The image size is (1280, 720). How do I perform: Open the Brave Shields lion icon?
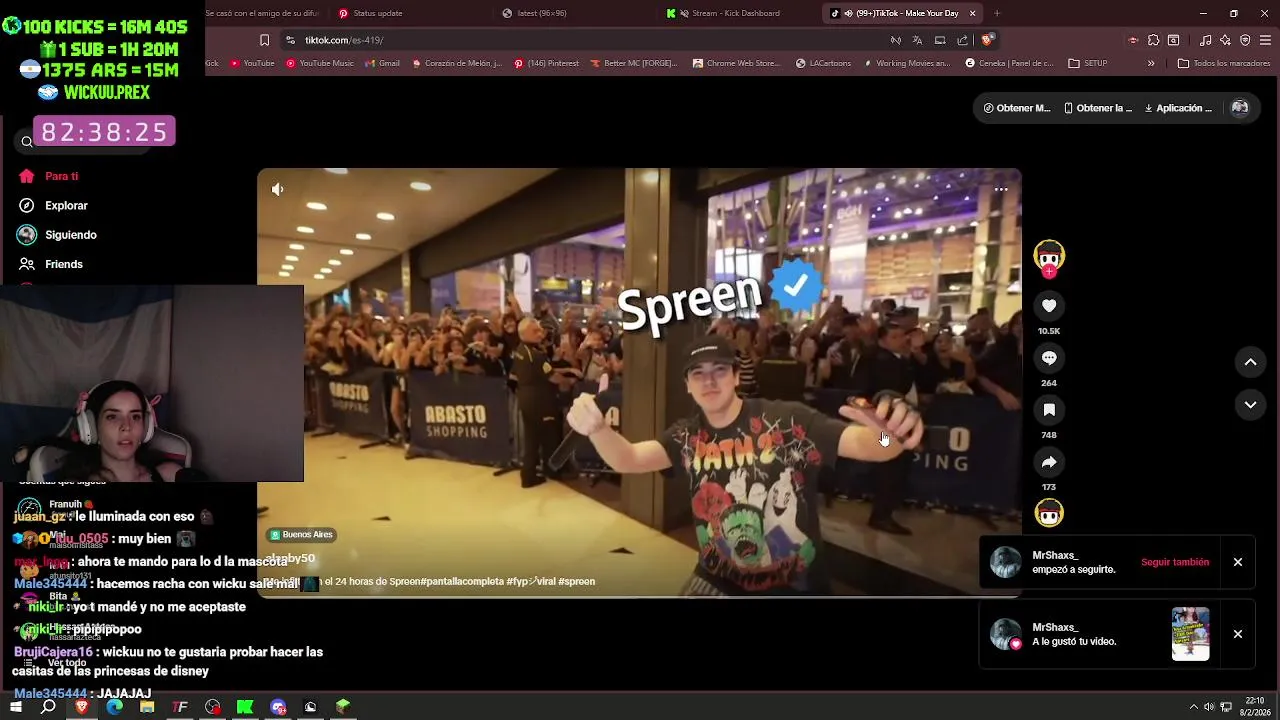coord(987,40)
